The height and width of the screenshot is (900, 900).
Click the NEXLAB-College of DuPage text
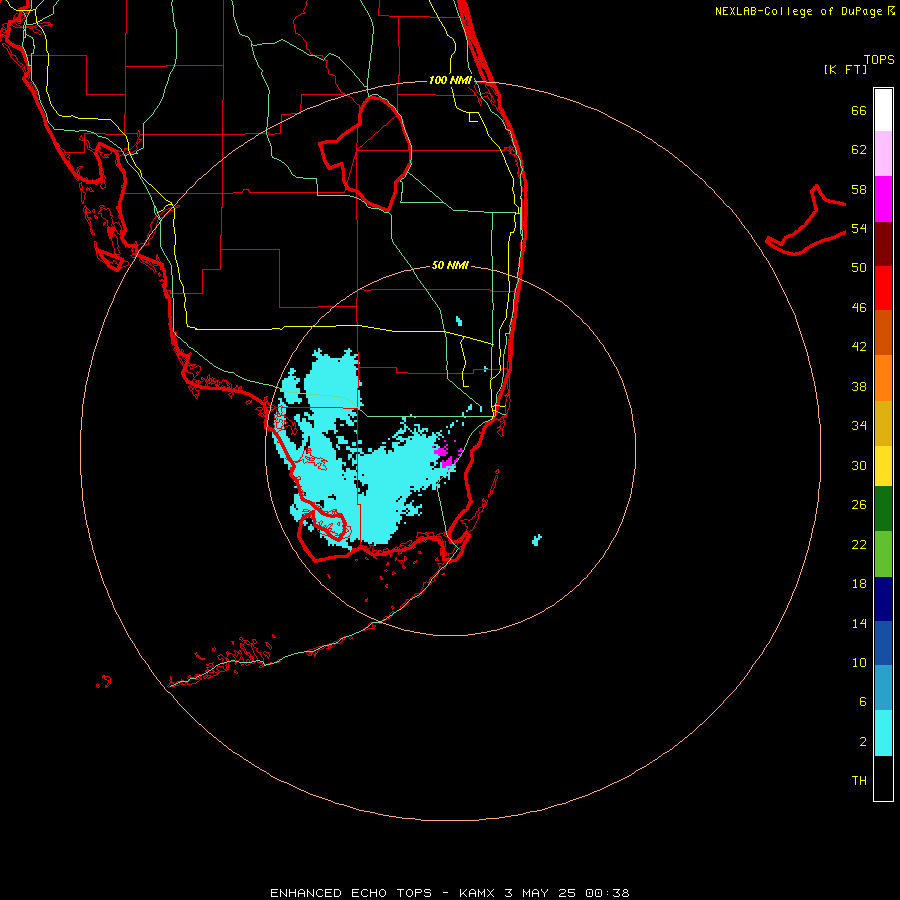(798, 11)
